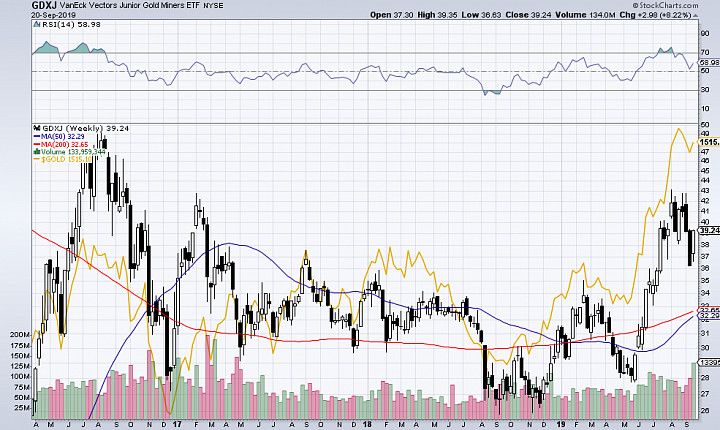This screenshot has width=720, height=430.
Task: Click the 90 label on the RSI axis
Action: click(704, 34)
